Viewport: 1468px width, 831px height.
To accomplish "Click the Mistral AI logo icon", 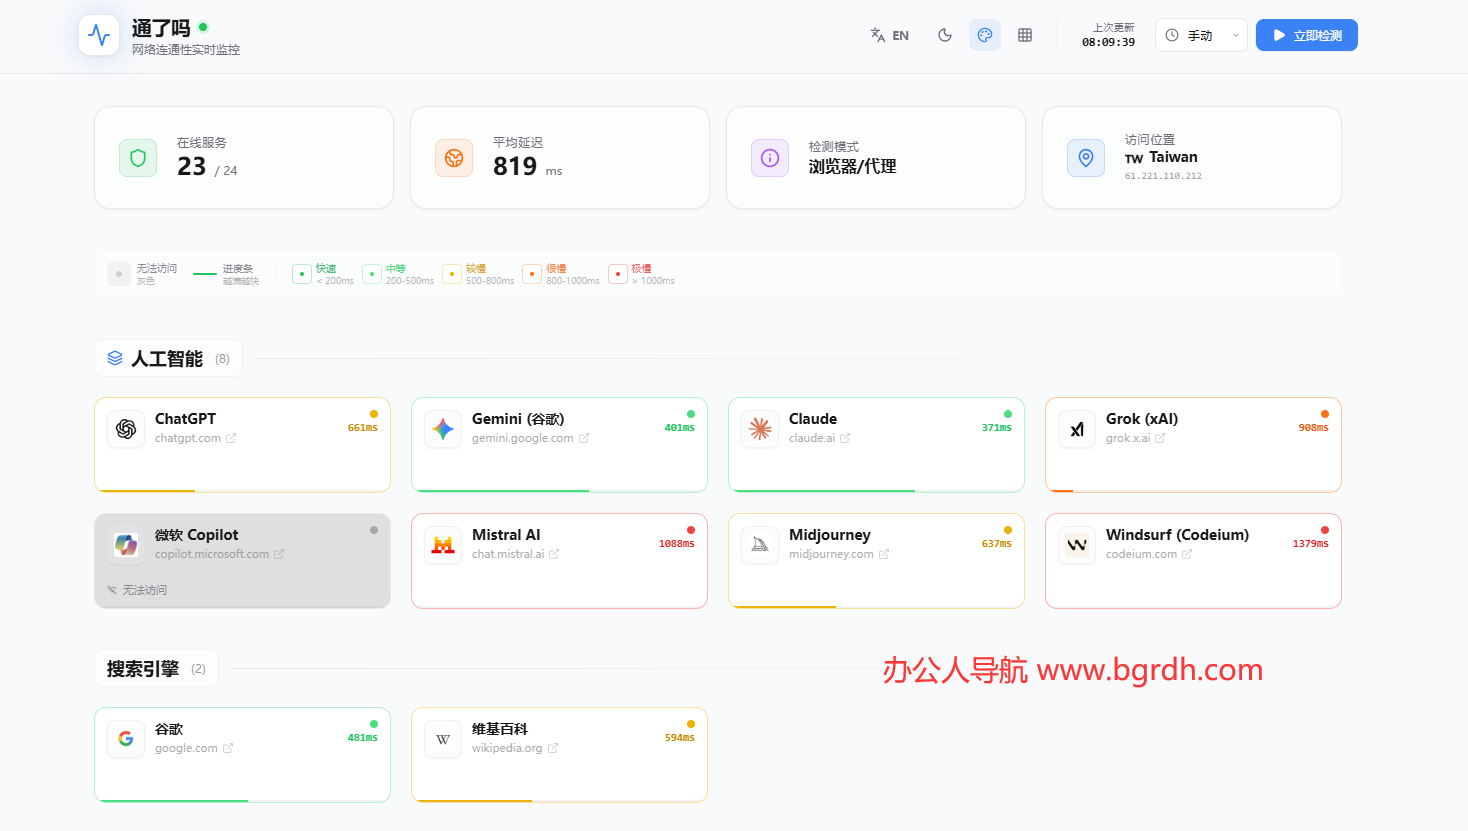I will pos(443,545).
